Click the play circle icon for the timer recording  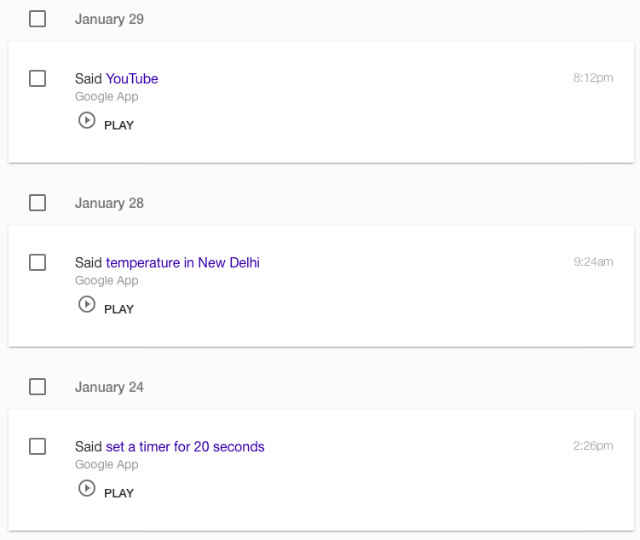(87, 488)
